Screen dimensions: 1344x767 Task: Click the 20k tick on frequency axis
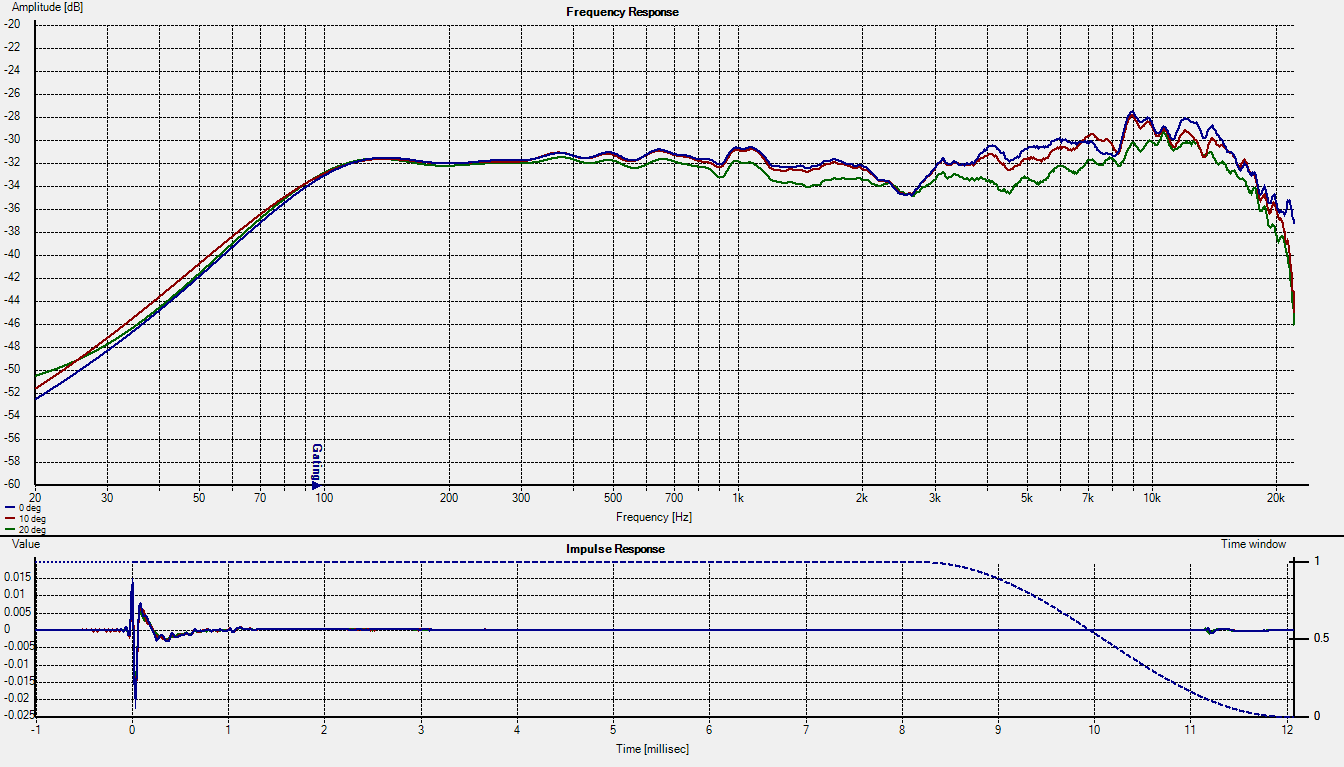pos(1275,497)
